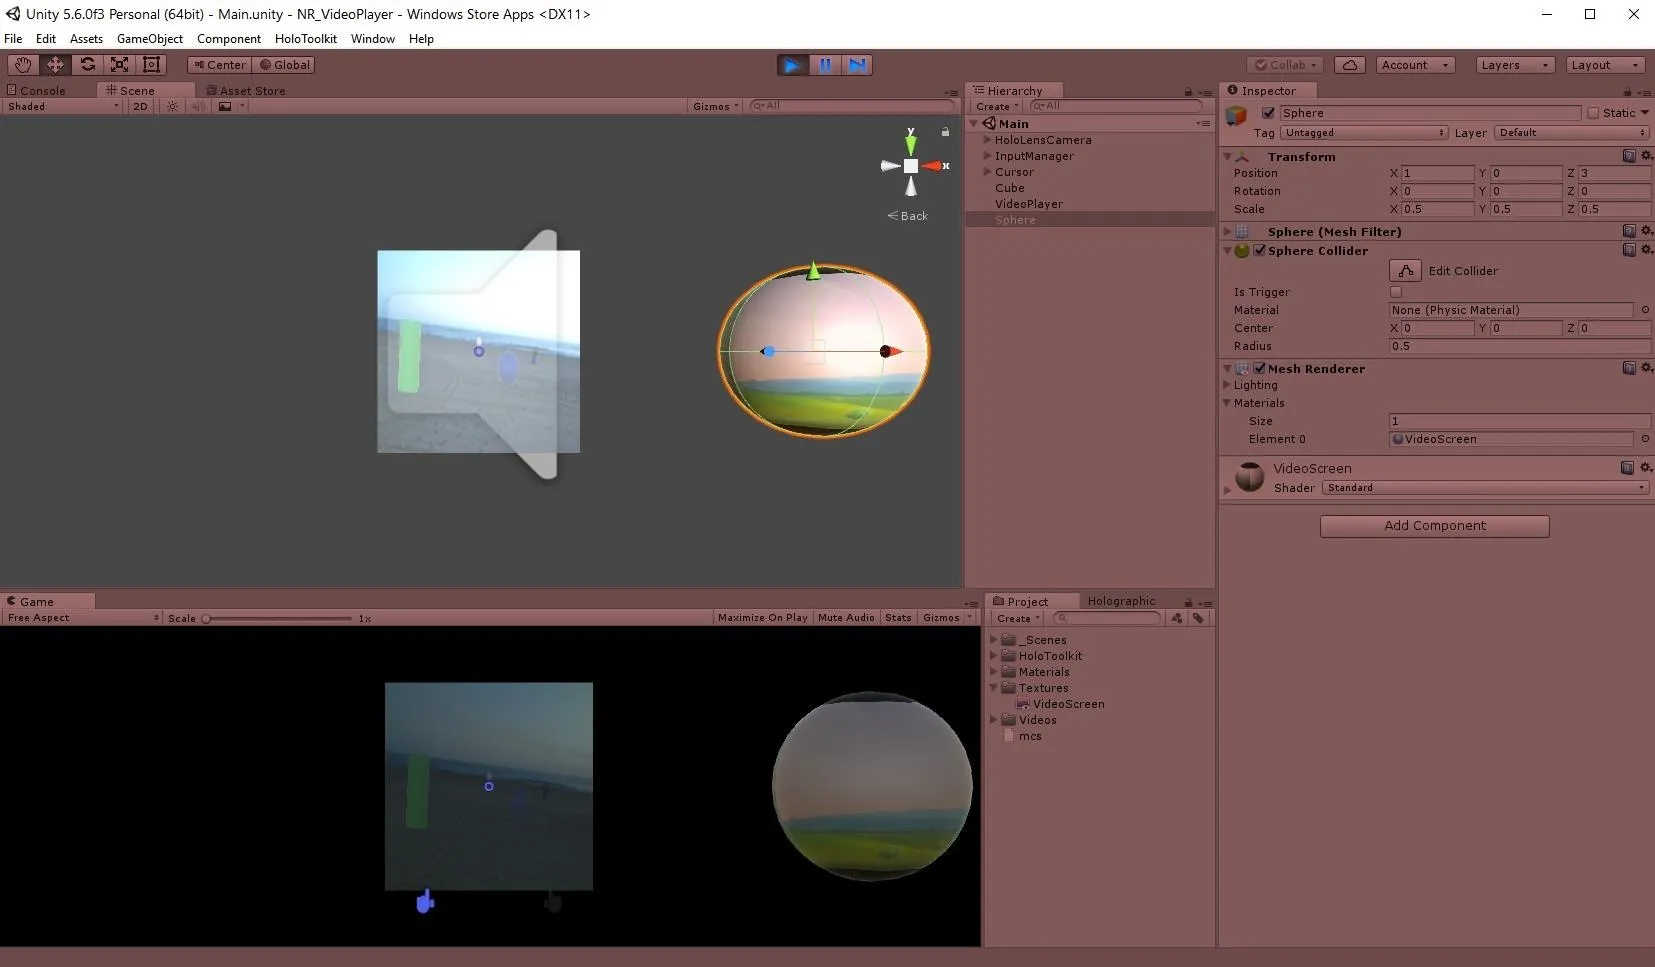
Task: Click the red X axis cone
Action: (932, 166)
